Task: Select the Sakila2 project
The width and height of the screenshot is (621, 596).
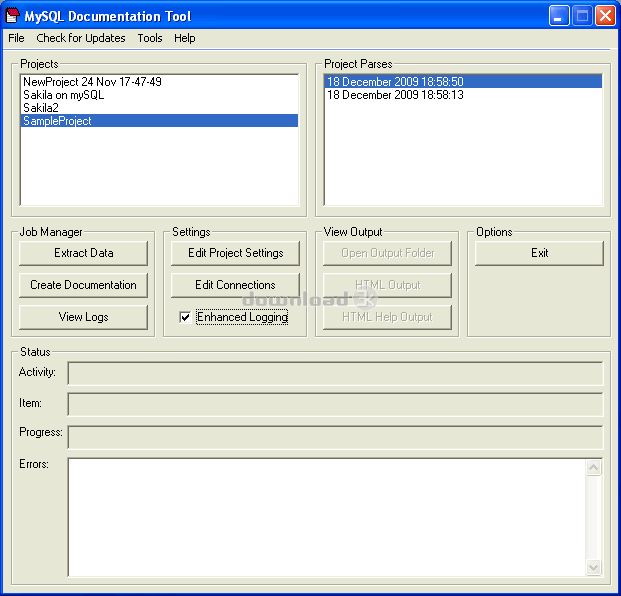Action: click(x=159, y=108)
